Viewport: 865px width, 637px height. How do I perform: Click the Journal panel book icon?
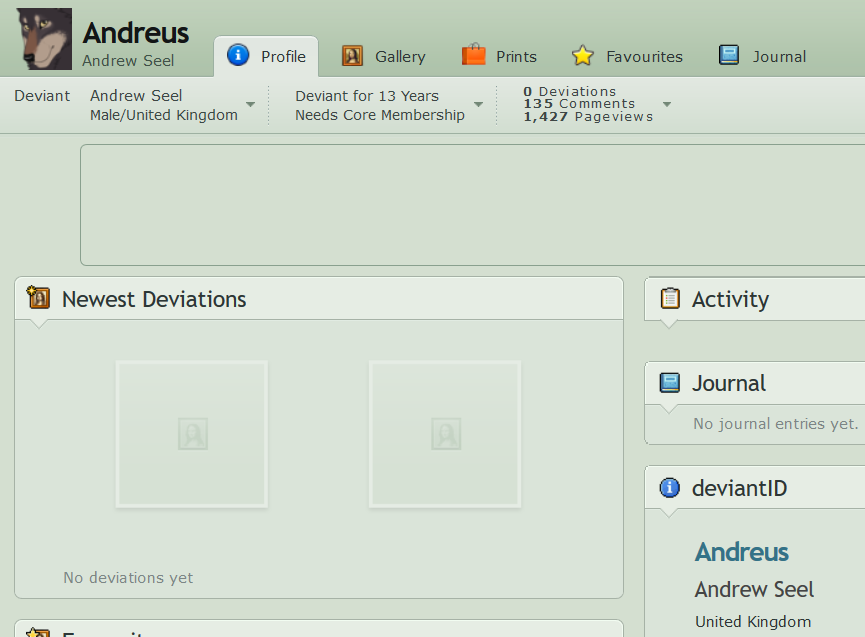670,383
